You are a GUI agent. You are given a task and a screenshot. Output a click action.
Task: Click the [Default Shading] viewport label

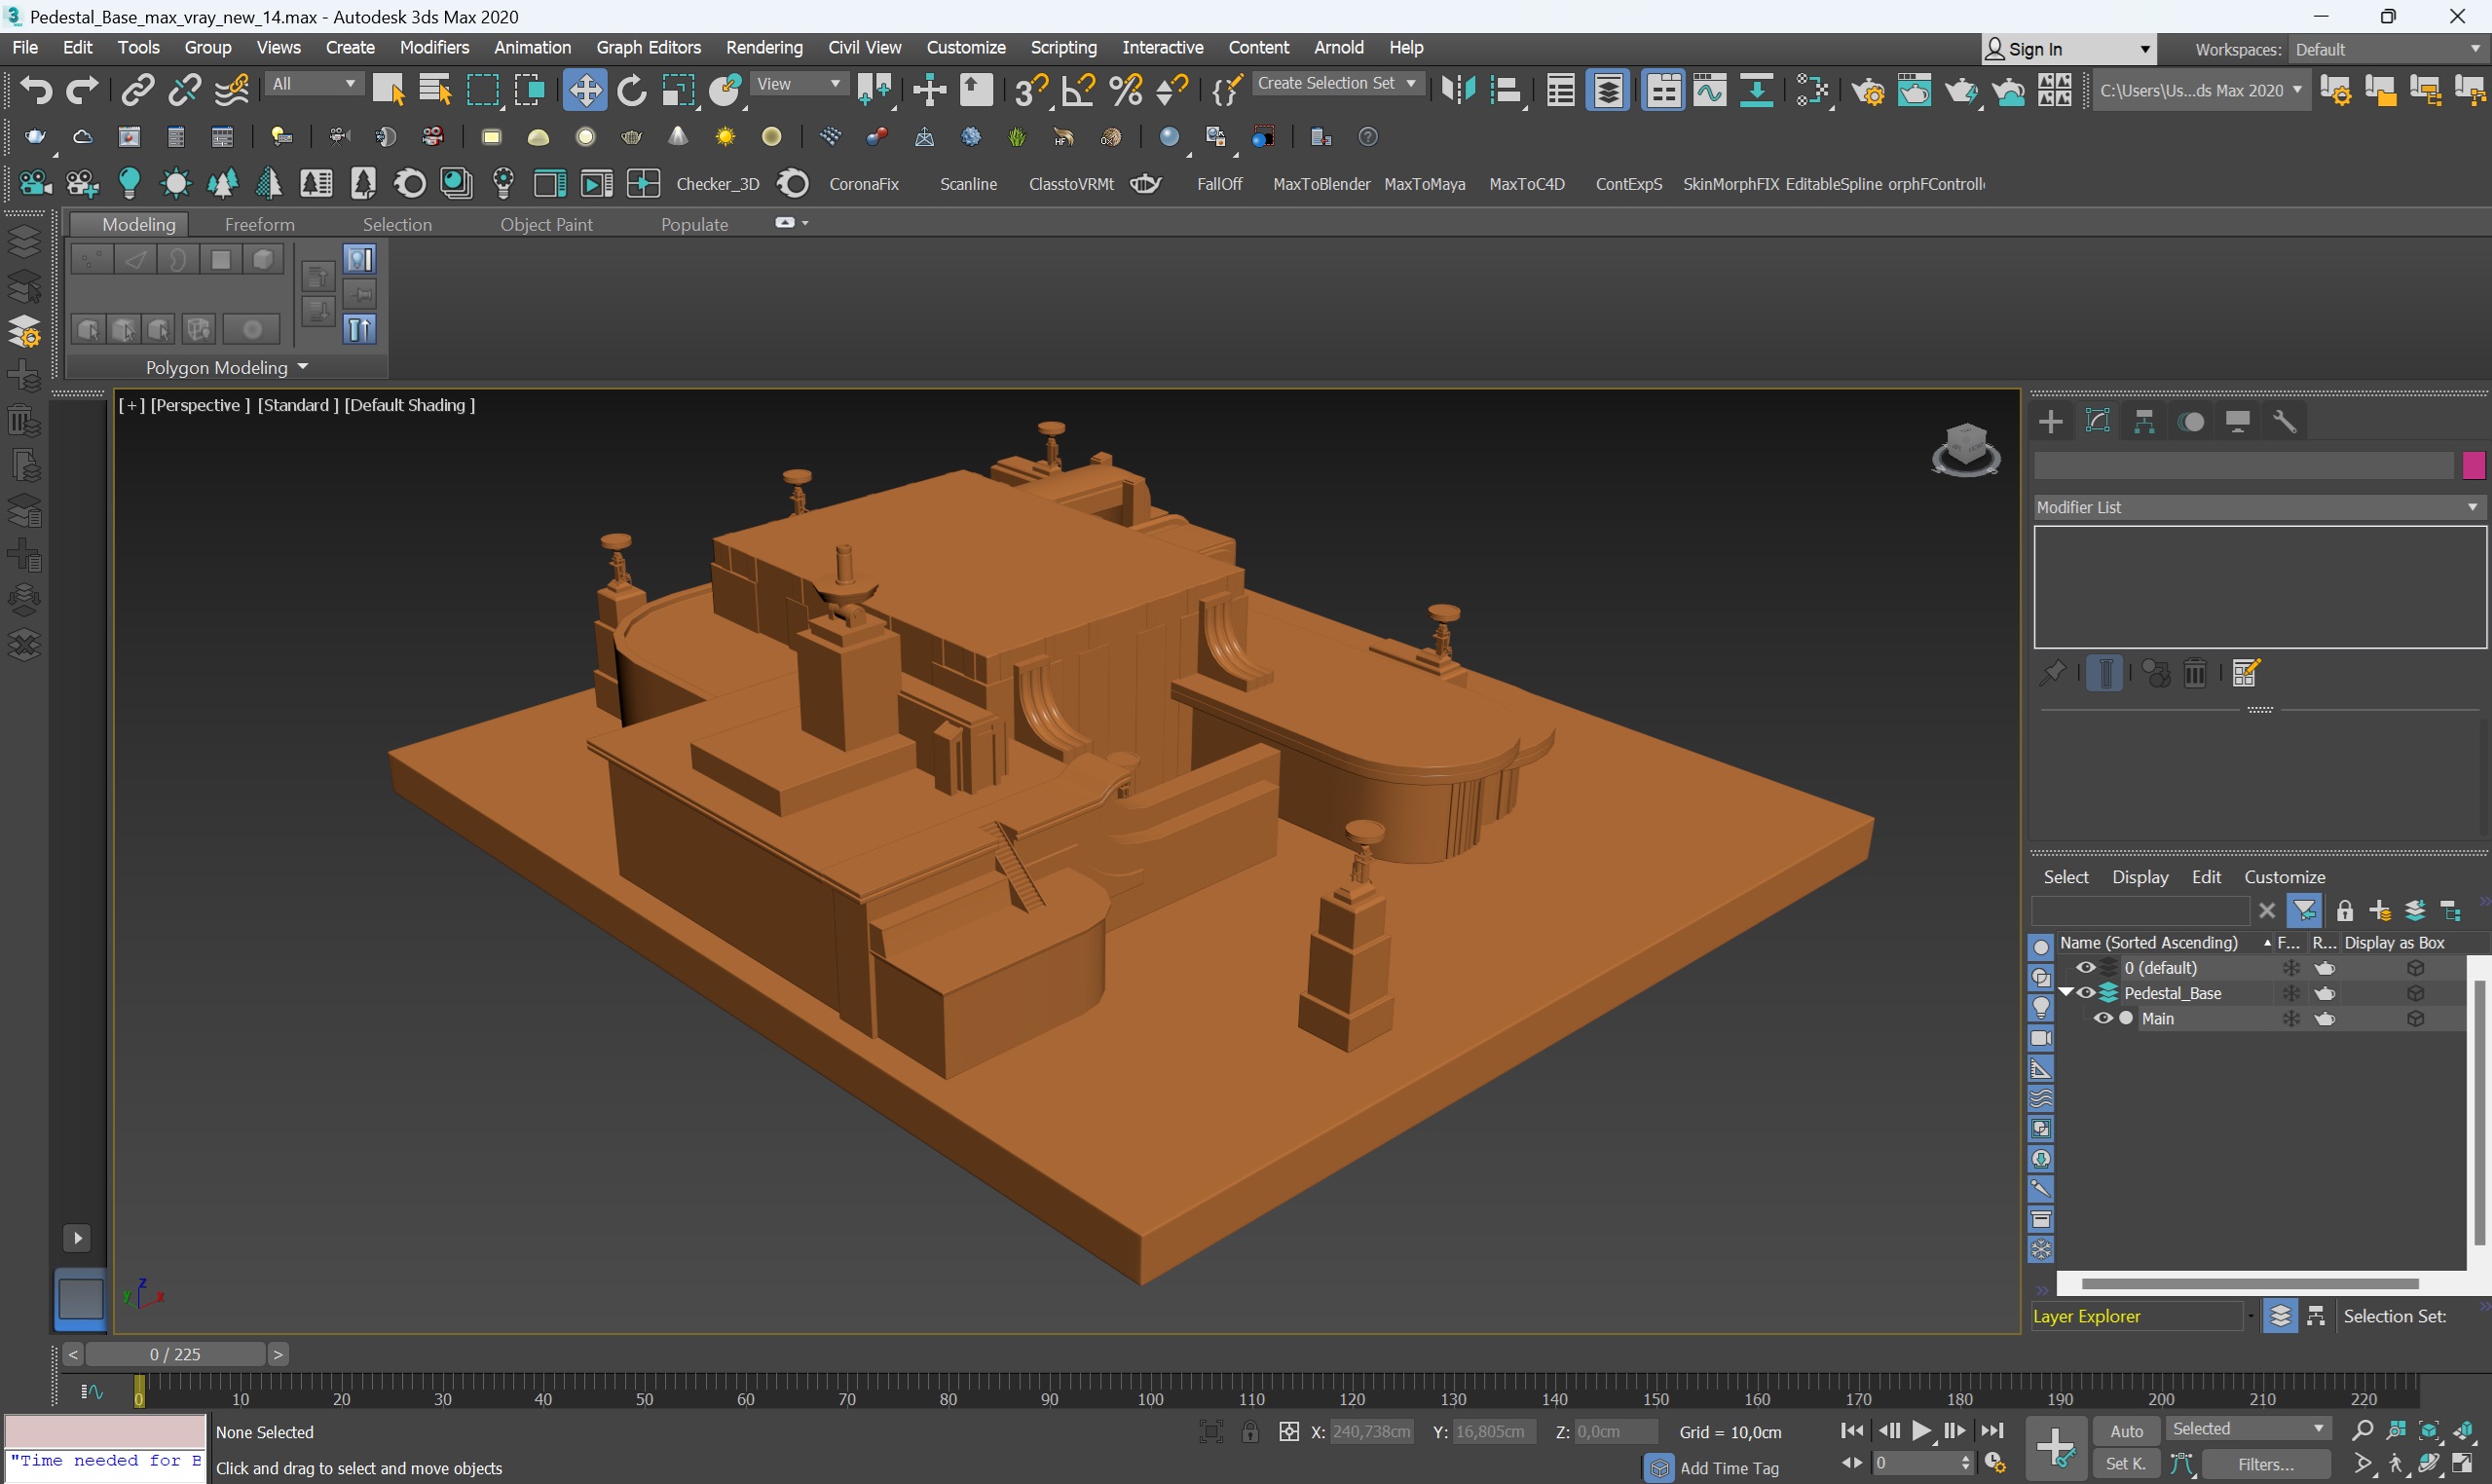(x=410, y=405)
